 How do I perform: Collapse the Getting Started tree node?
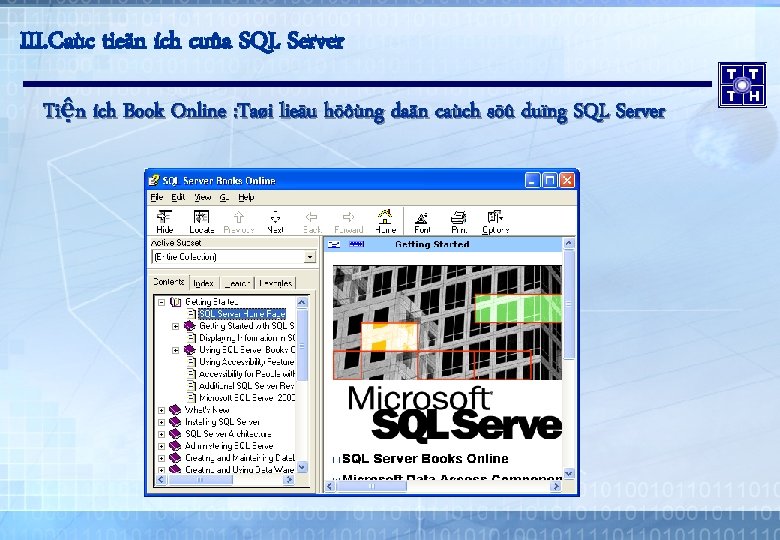click(x=161, y=302)
